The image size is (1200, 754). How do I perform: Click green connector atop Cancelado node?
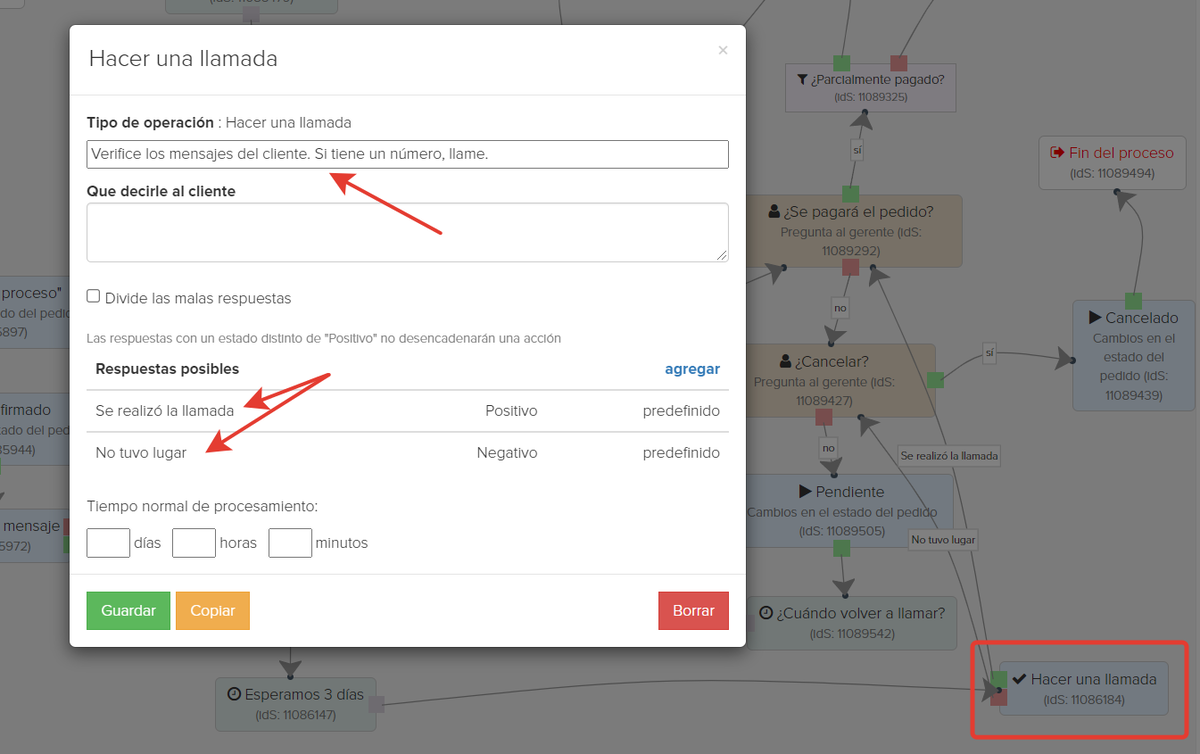(1133, 301)
